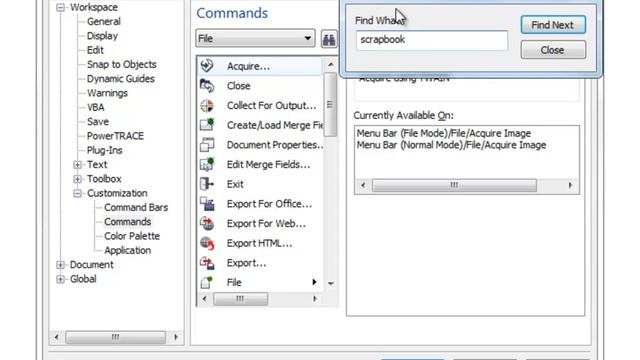Select Snap to Objects
The image size is (640, 360).
121,64
